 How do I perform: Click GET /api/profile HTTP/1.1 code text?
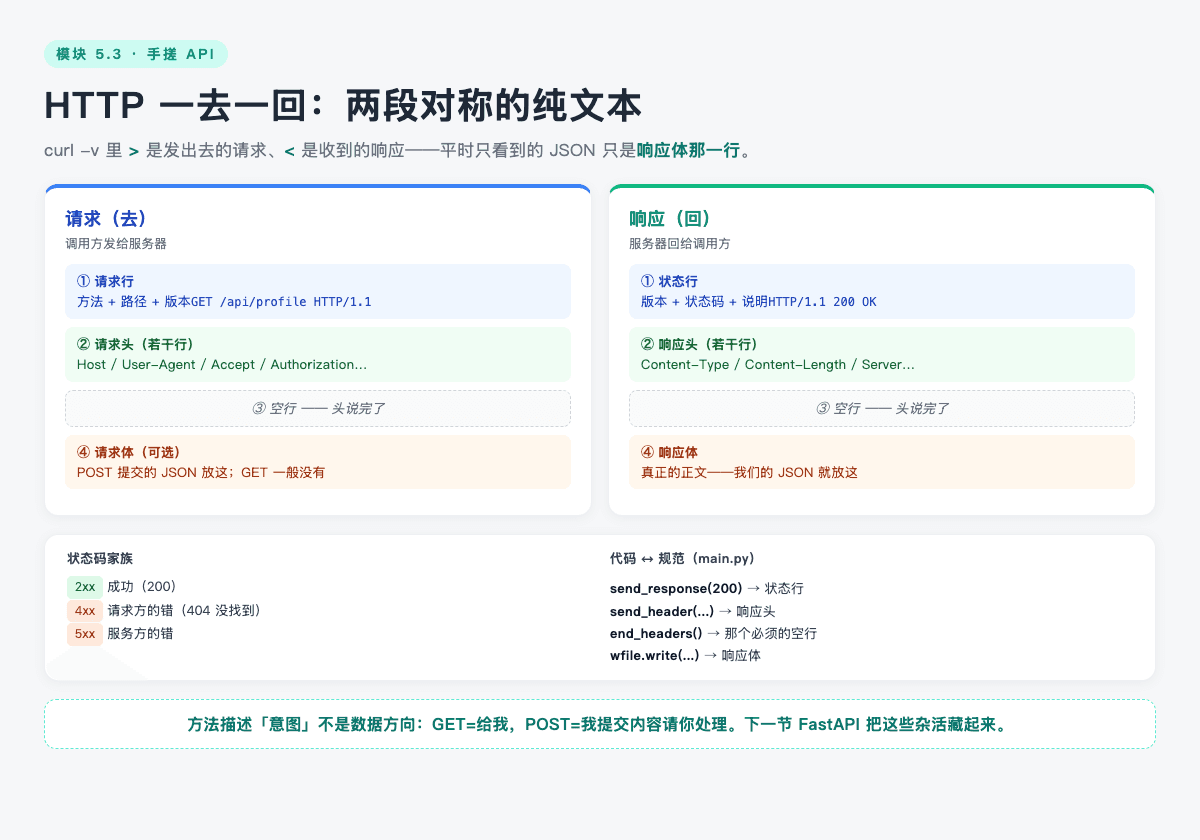pos(281,301)
